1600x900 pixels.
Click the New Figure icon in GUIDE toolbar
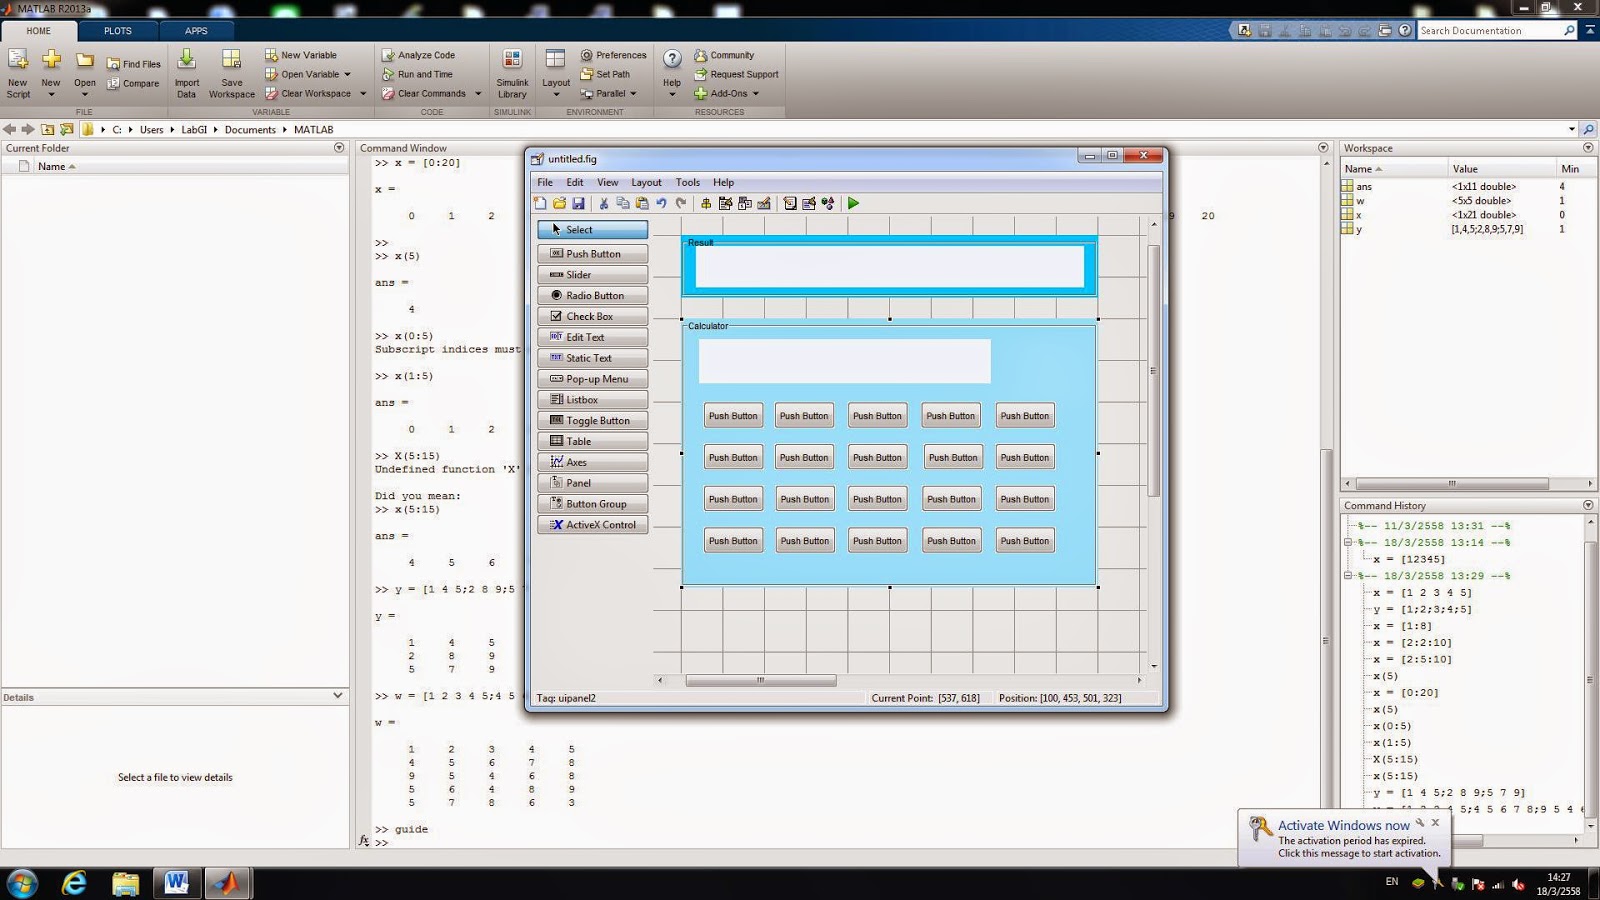(x=540, y=203)
